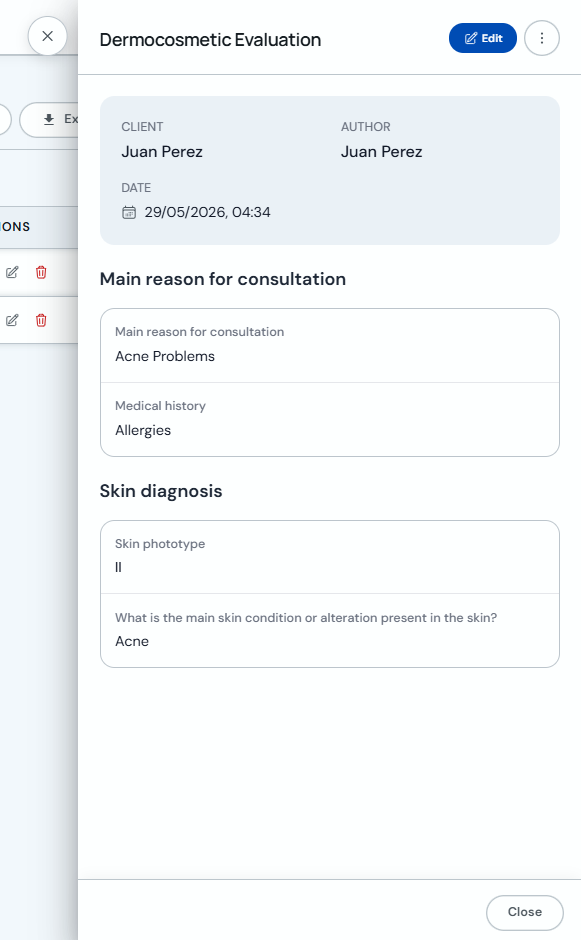Click the CLIENT label
The image size is (581, 940).
tap(142, 126)
